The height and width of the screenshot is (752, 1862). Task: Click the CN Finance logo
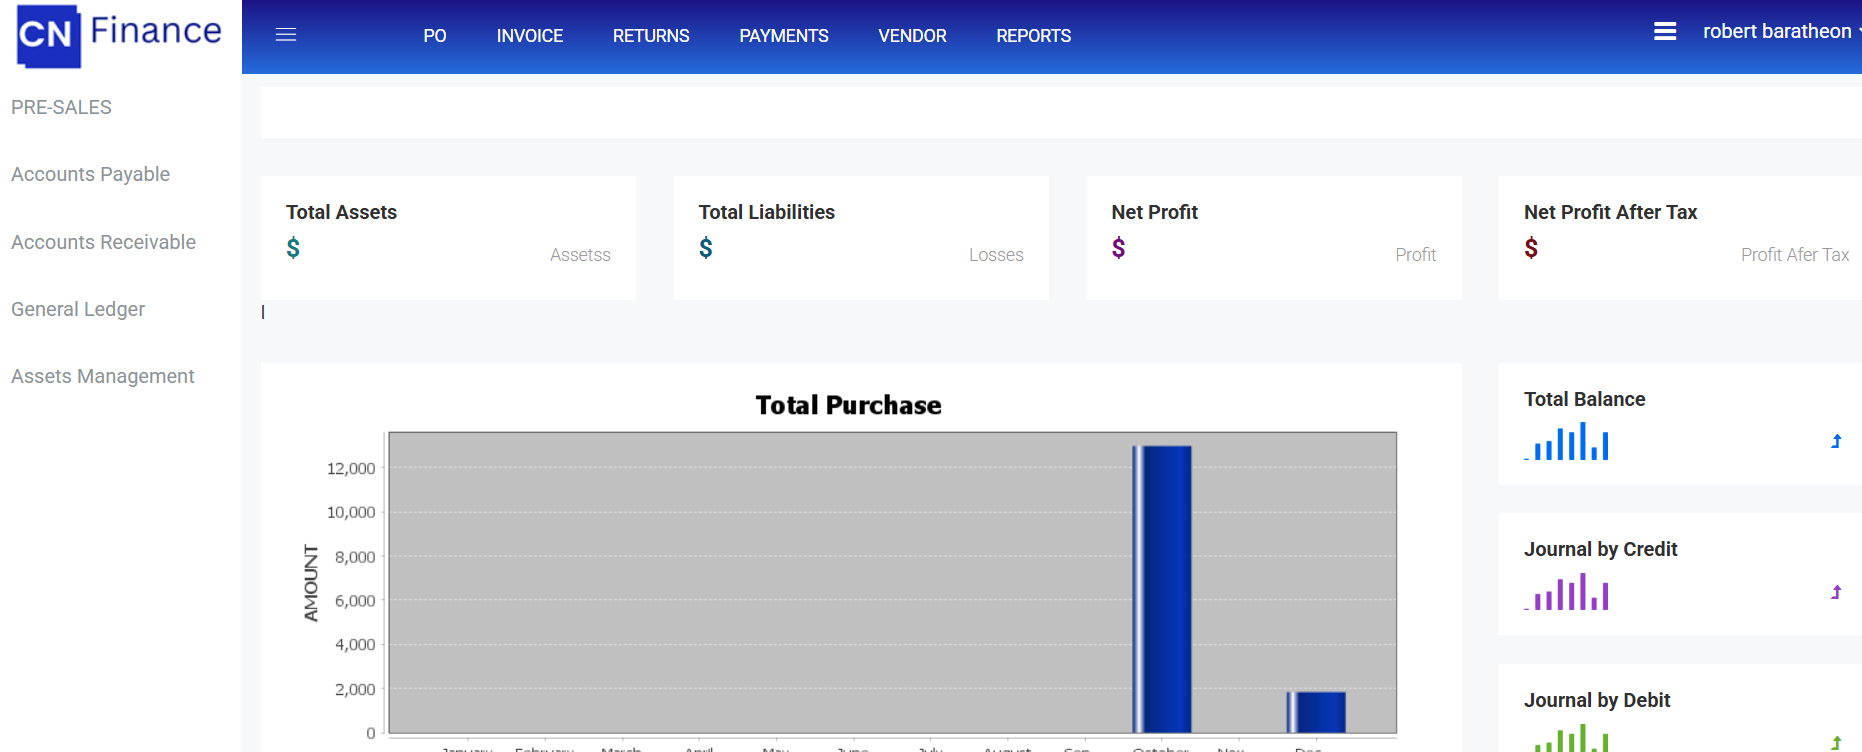119,35
